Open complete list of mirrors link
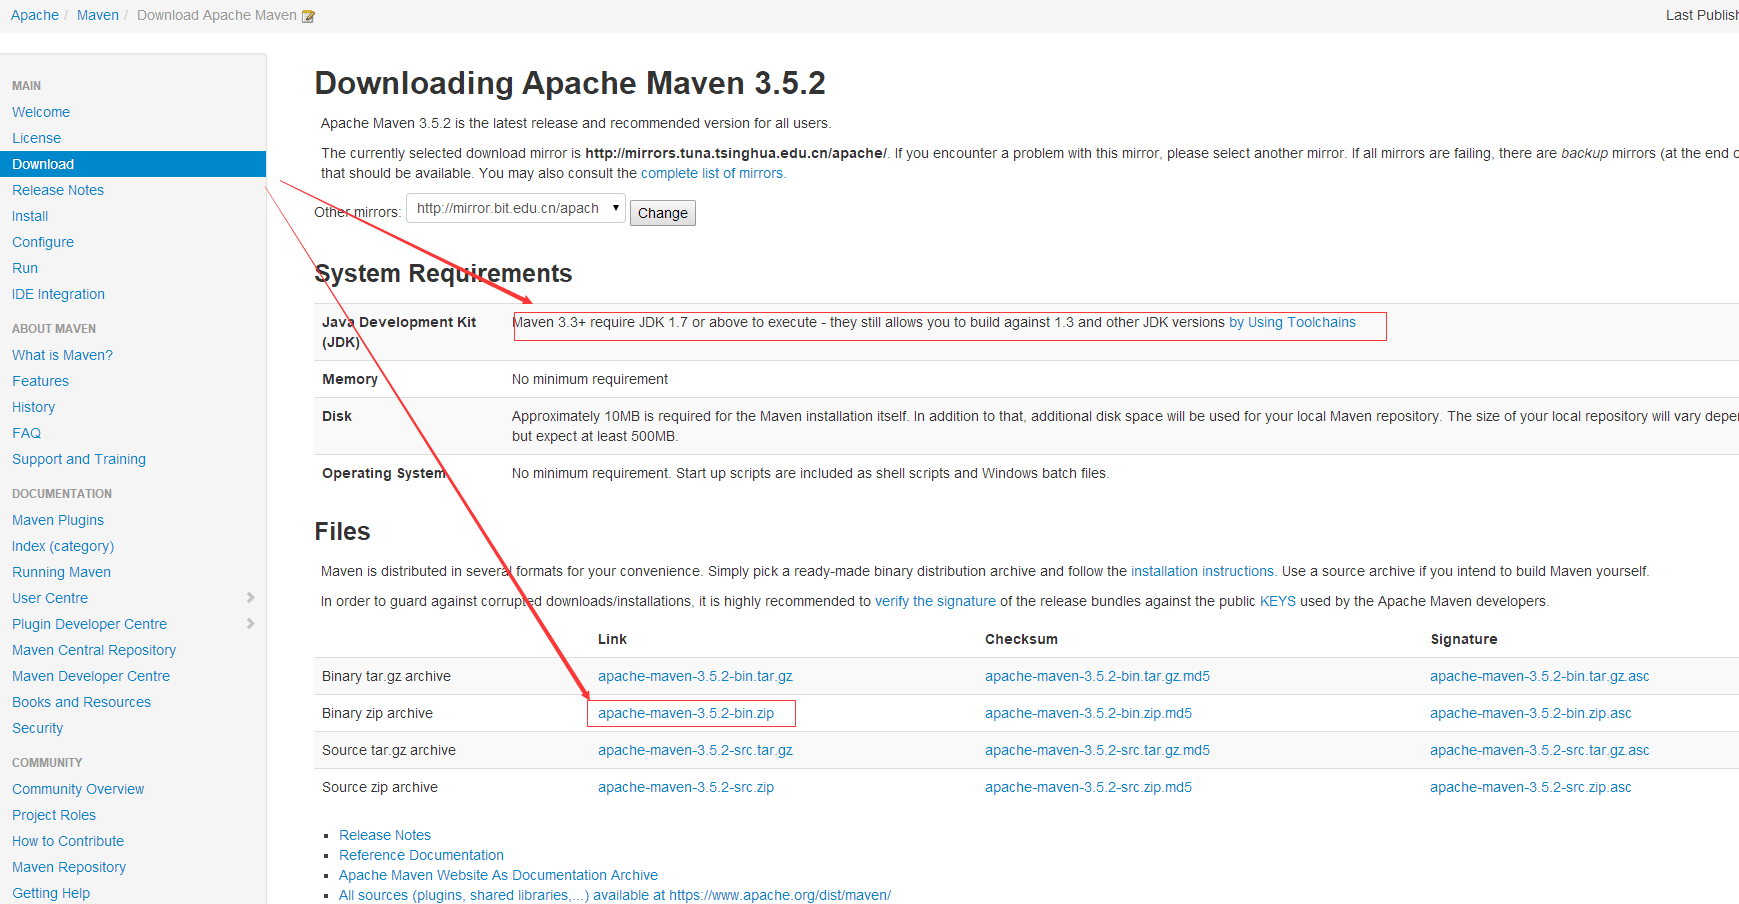 click(712, 173)
